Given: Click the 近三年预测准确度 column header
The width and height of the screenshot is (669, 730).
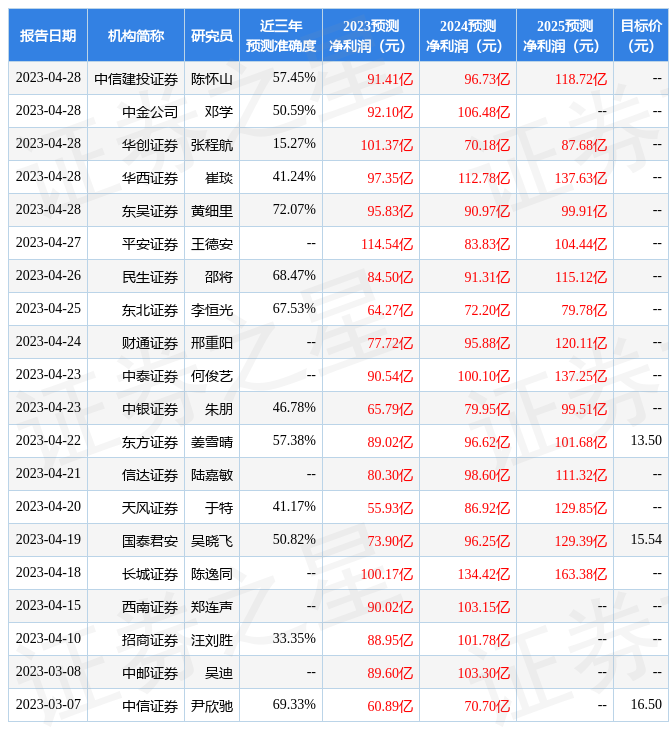Looking at the screenshot, I should [x=281, y=35].
